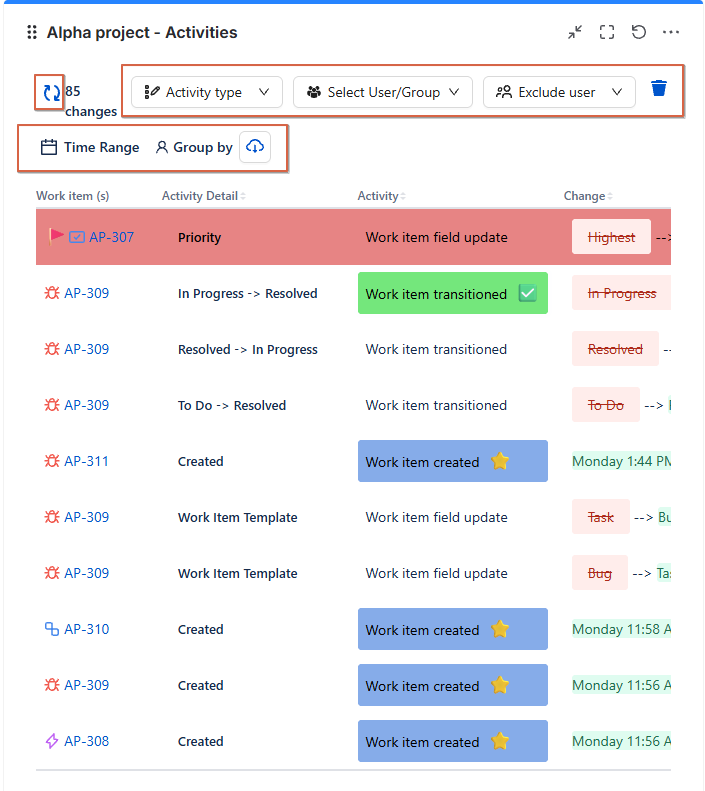
Task: Open the Select User/Group dropdown
Action: click(x=383, y=92)
